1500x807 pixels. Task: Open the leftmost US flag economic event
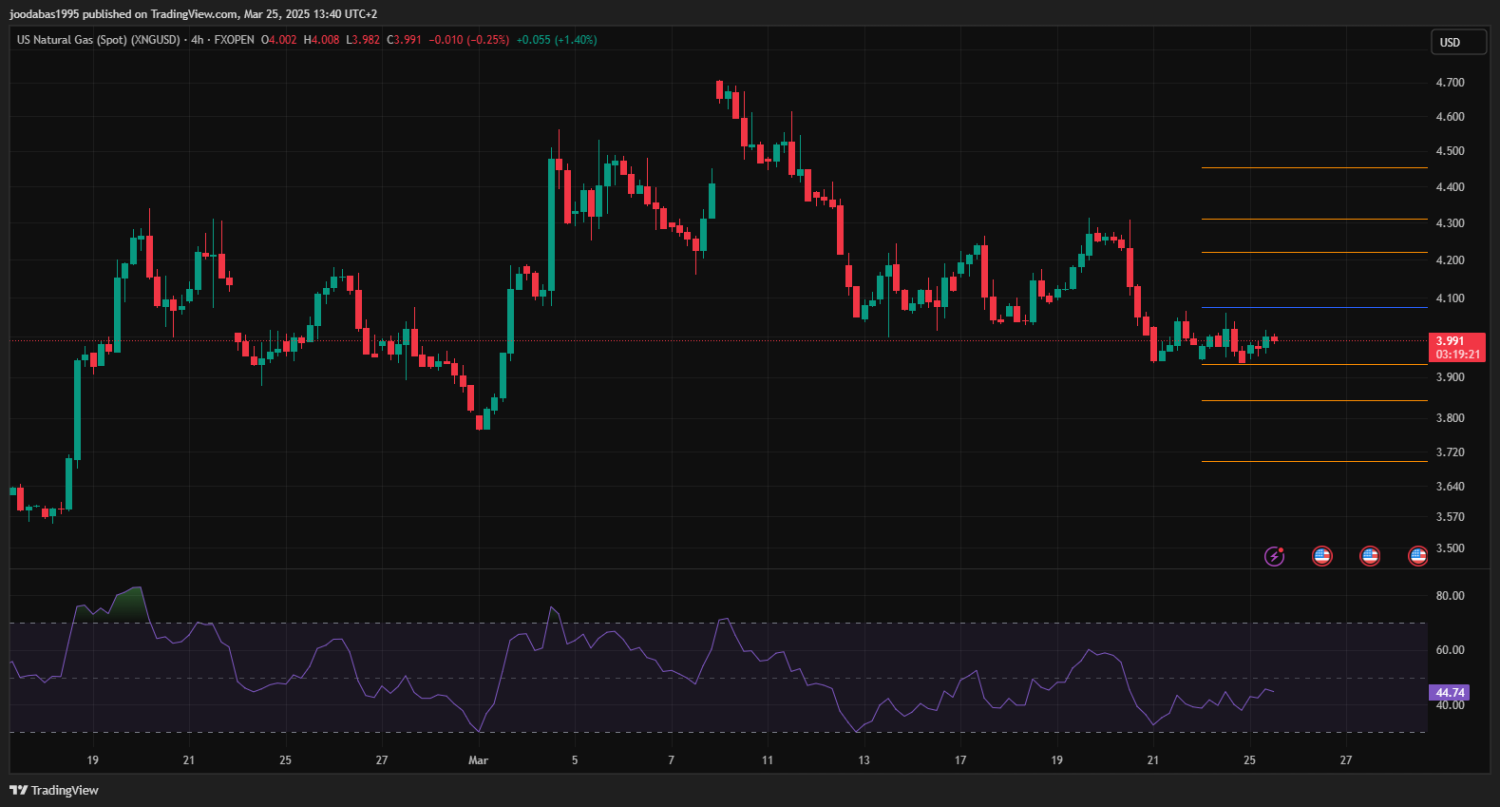tap(1322, 556)
